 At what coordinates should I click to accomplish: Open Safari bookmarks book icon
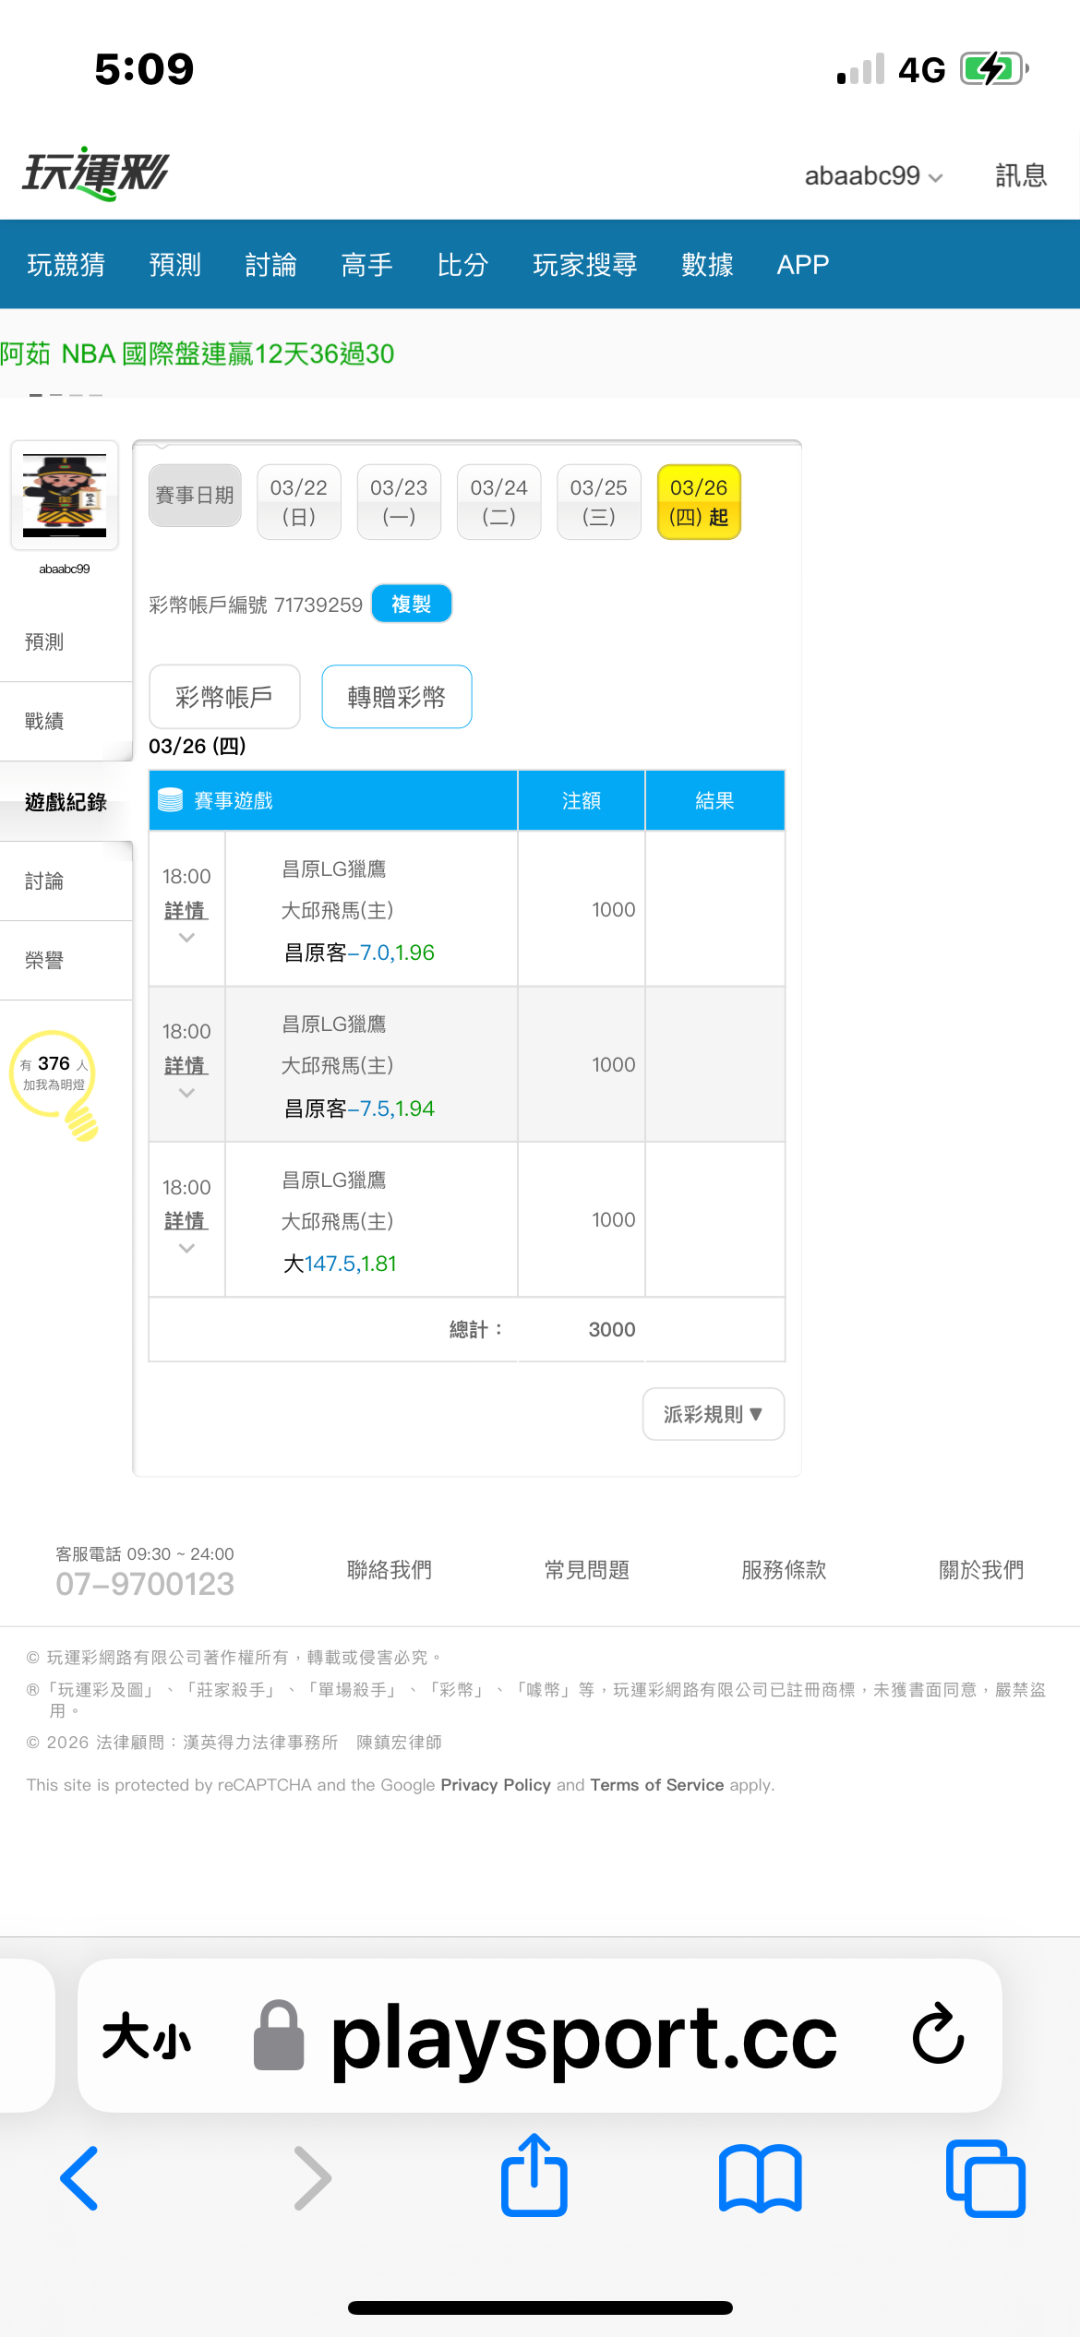click(760, 2177)
